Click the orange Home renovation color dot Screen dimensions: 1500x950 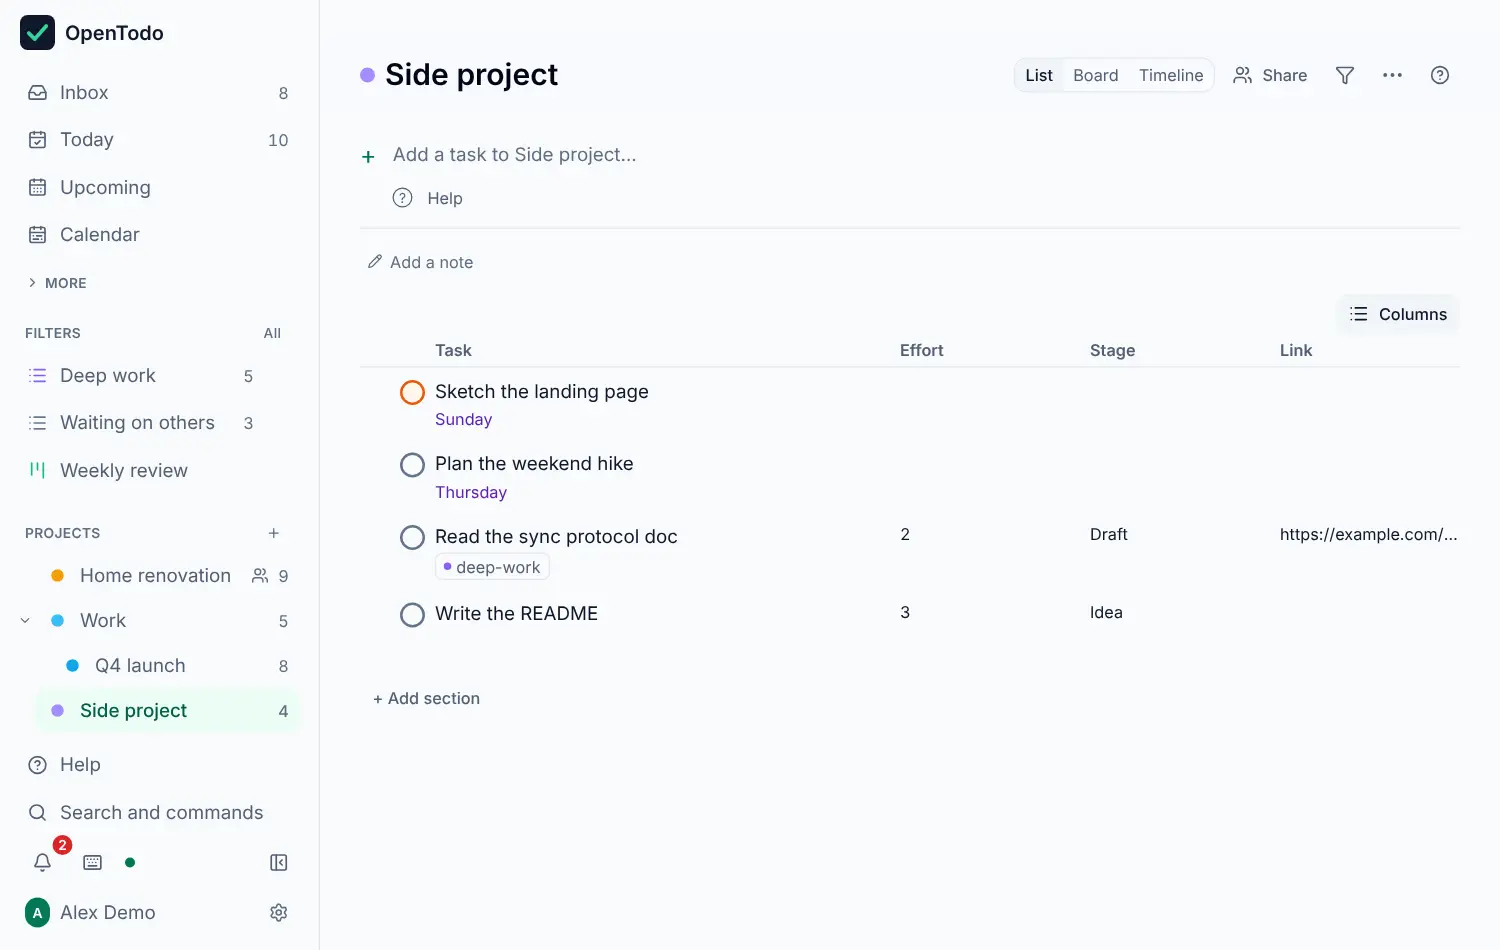[58, 576]
